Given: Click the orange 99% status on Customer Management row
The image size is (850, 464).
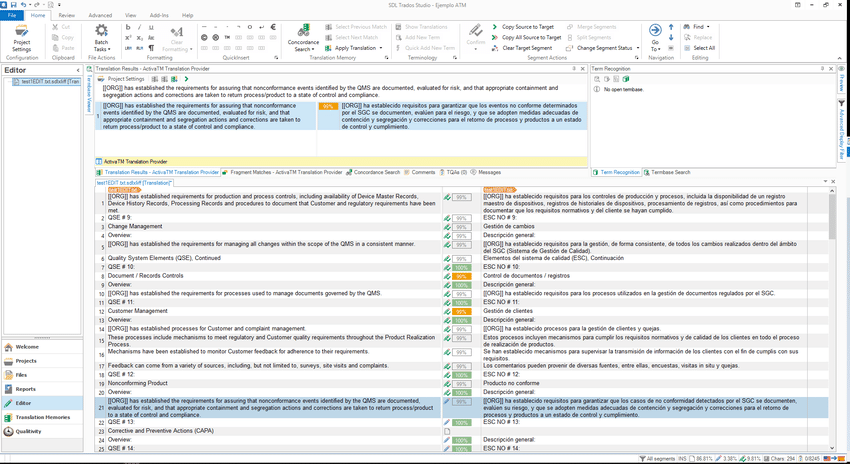Looking at the screenshot, I should (462, 312).
